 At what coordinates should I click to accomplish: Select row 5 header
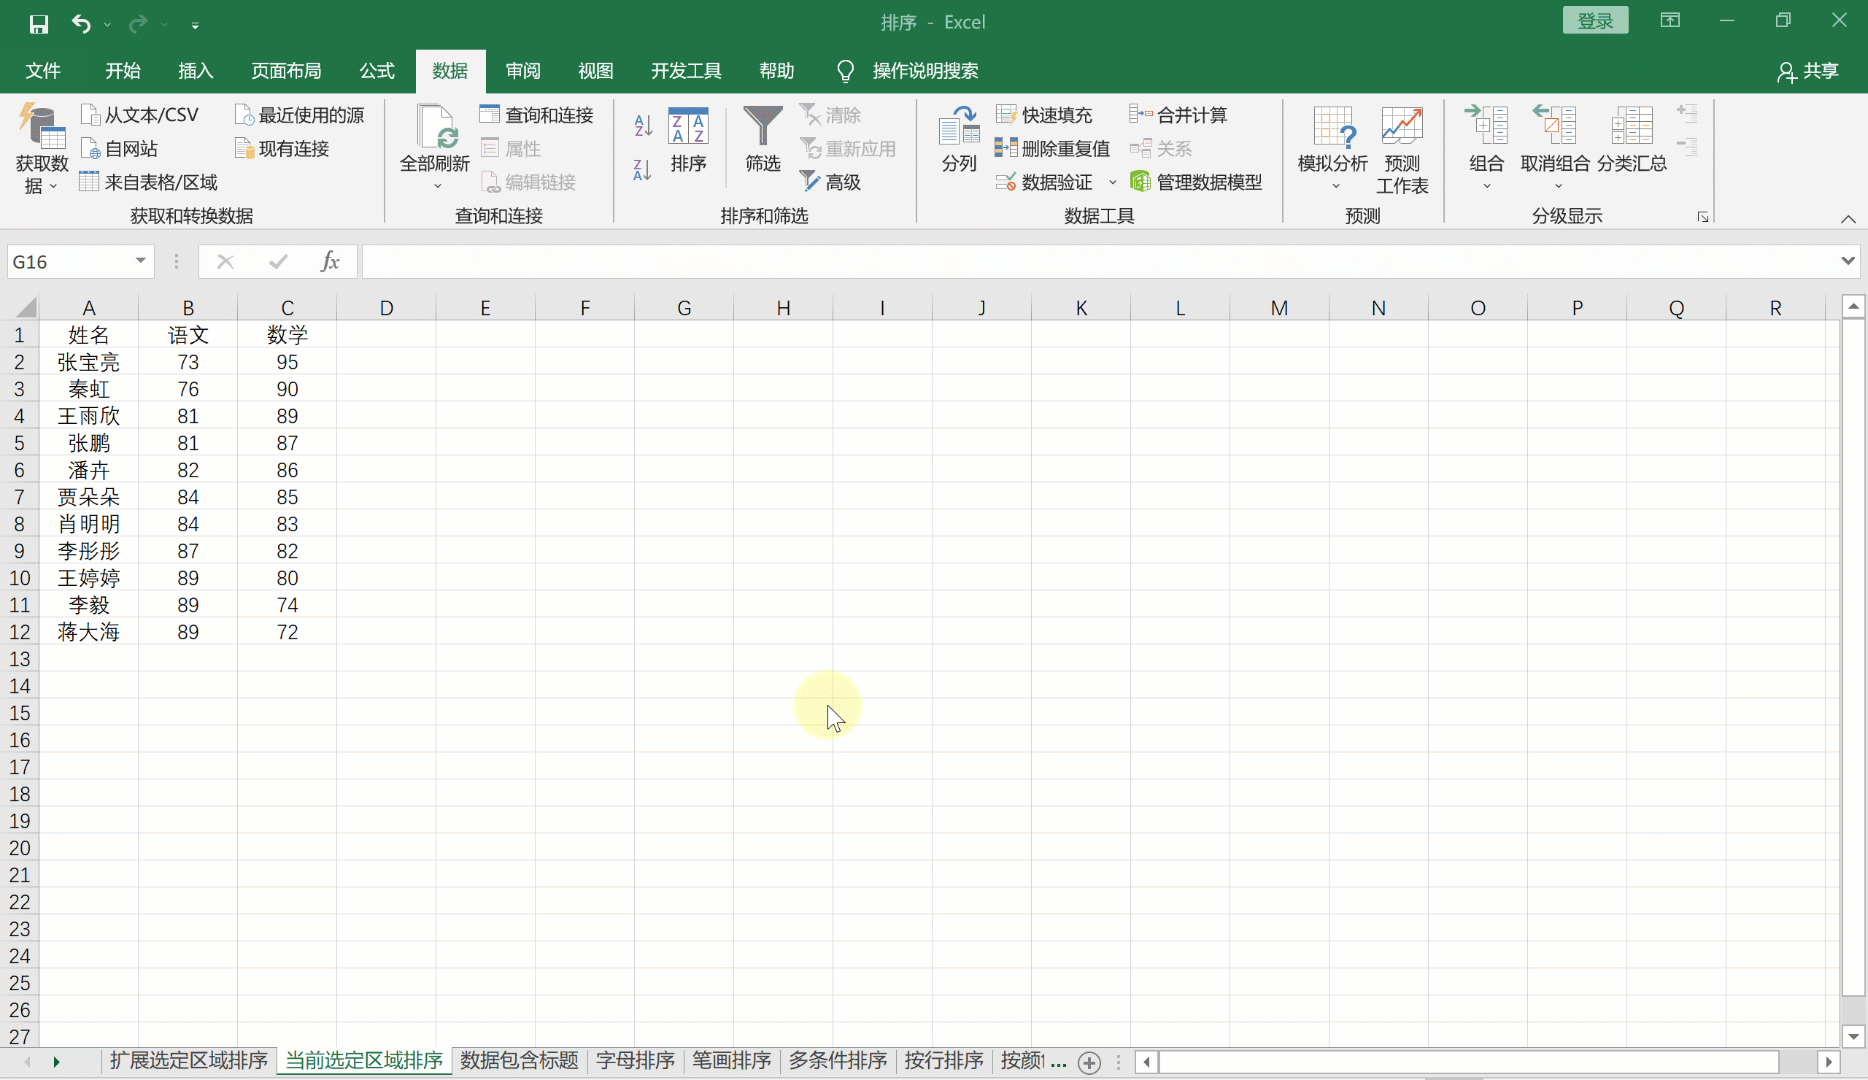click(x=19, y=443)
